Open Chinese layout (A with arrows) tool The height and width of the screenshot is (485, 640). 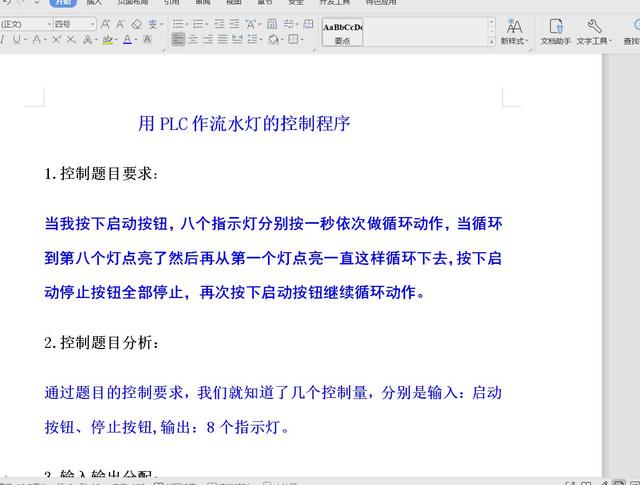[x=251, y=24]
